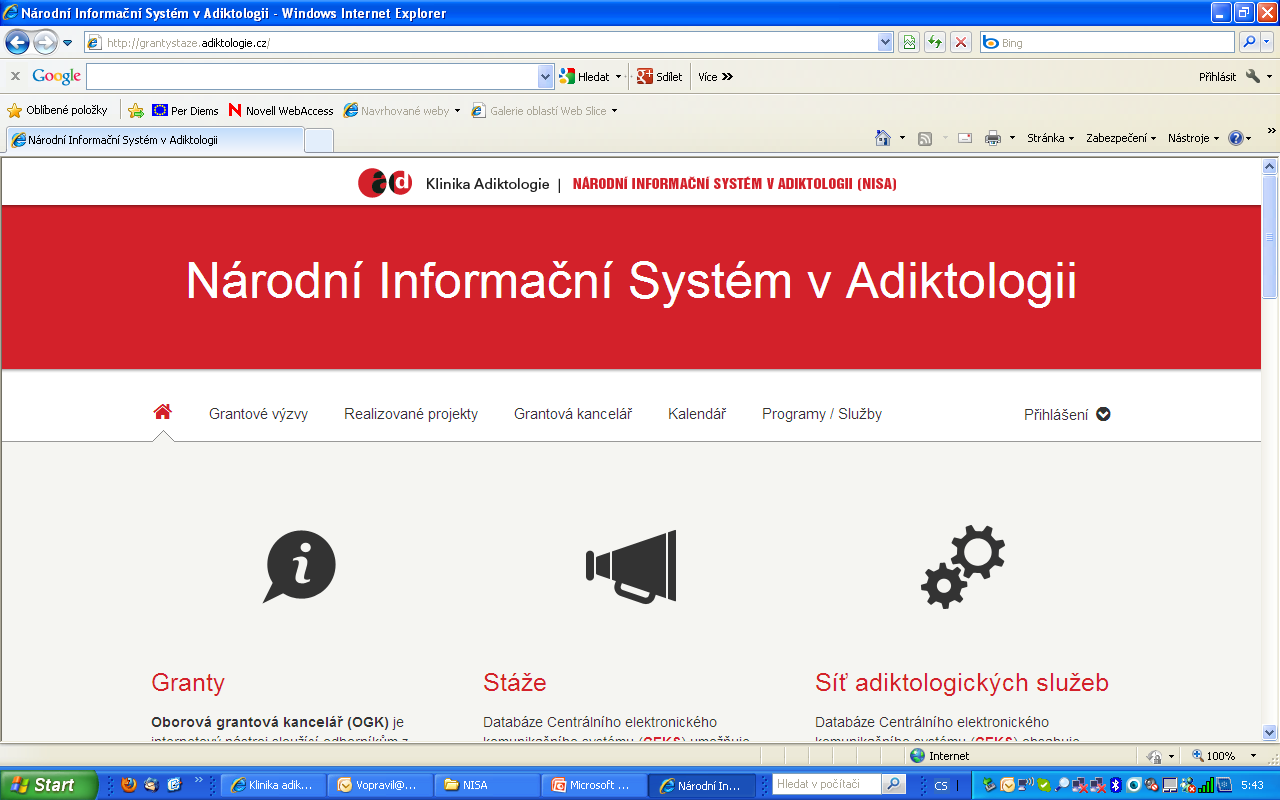Close the Google toolbar with the x
1280x800 pixels.
point(15,76)
